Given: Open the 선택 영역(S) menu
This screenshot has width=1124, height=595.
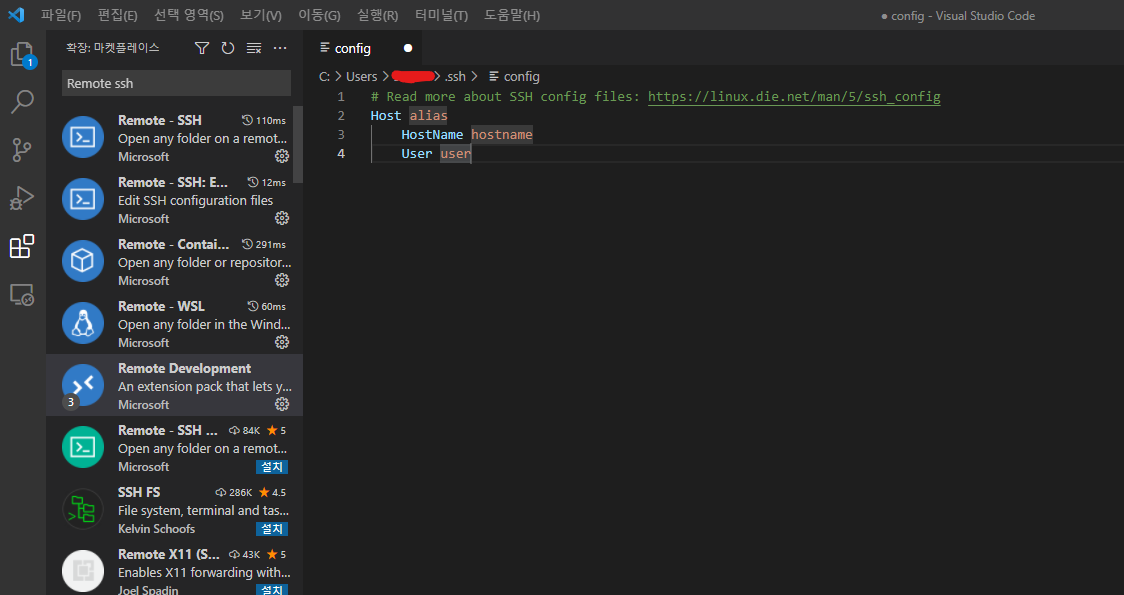Looking at the screenshot, I should coord(189,15).
